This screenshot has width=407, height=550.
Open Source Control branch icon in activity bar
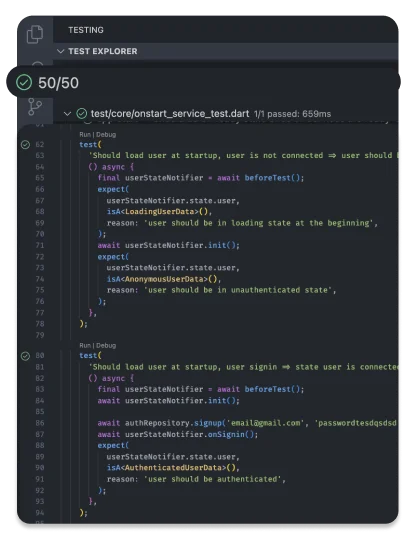35,107
